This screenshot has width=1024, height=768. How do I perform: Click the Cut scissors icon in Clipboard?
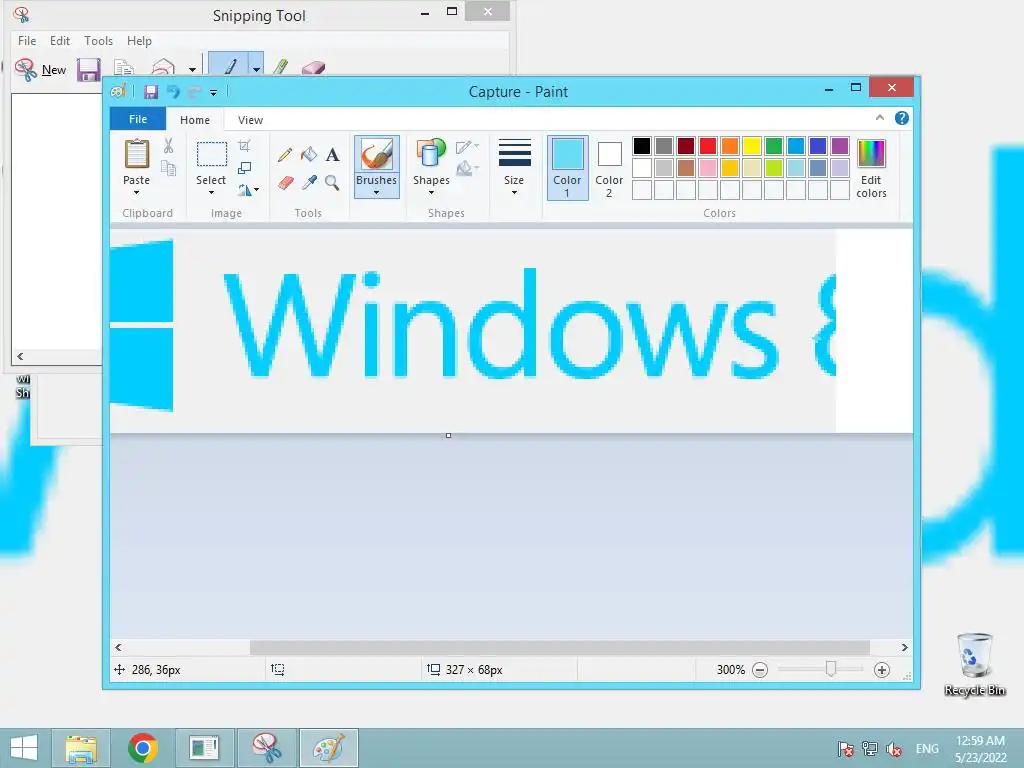coord(168,146)
